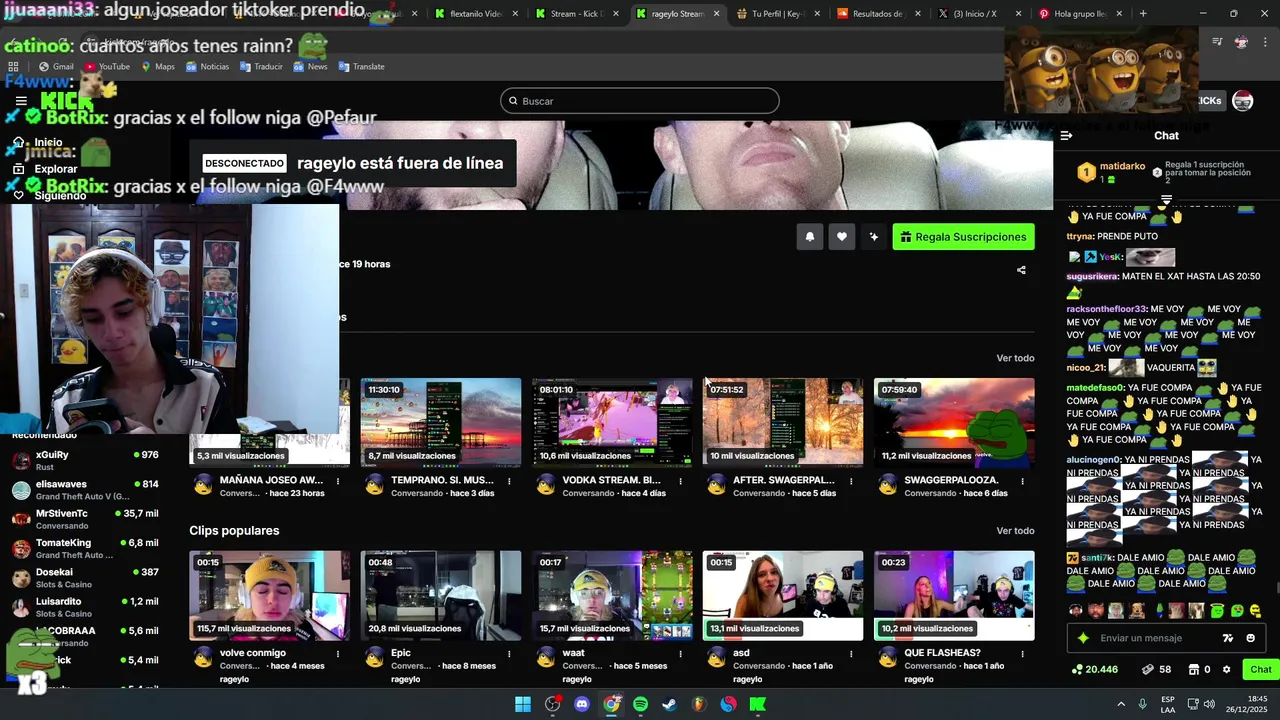
Task: Open recommended channel MrStivenTc
Action: point(85,519)
